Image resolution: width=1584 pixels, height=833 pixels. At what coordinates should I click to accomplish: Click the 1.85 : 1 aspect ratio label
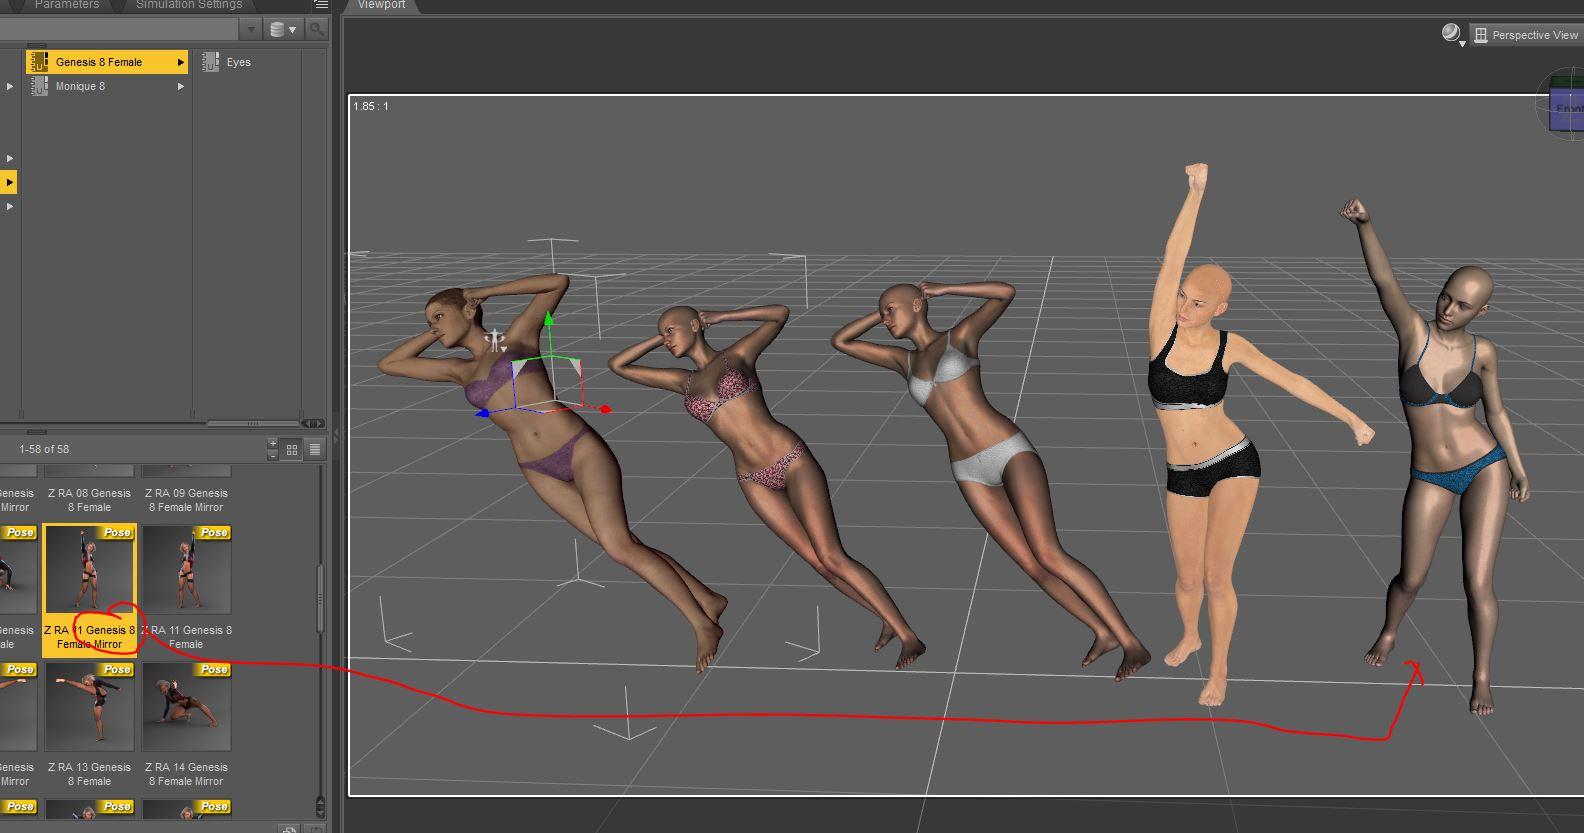(x=371, y=106)
